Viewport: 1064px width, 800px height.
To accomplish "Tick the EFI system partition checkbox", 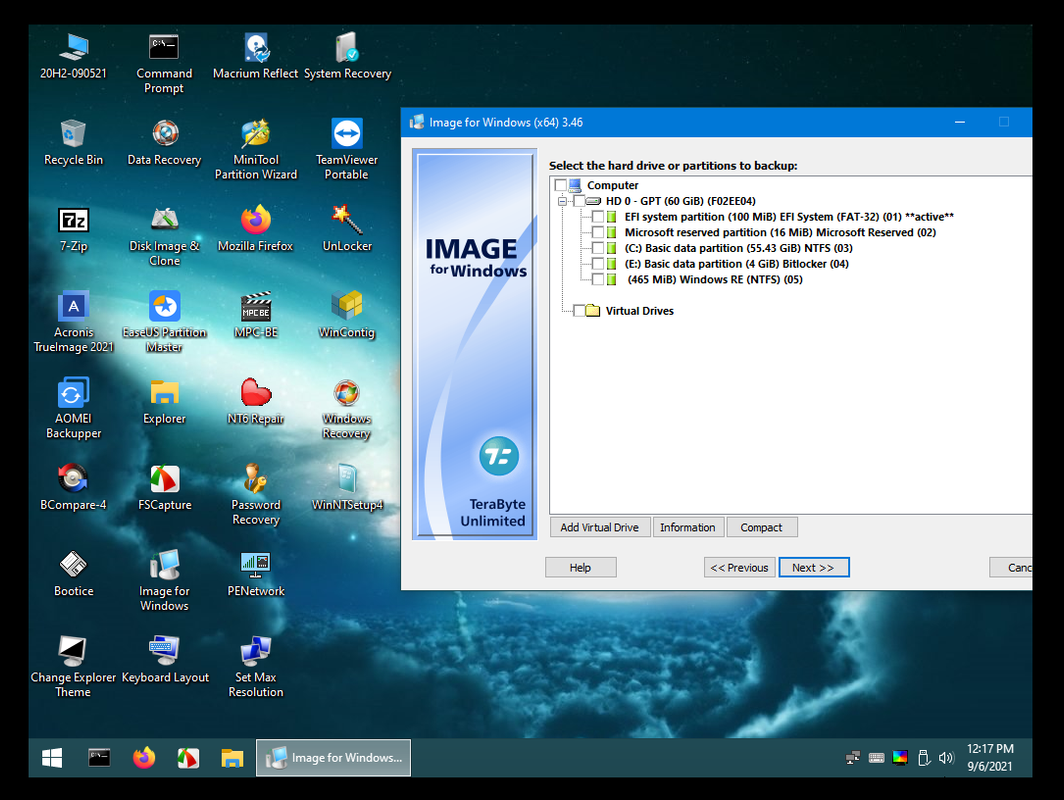I will (598, 216).
